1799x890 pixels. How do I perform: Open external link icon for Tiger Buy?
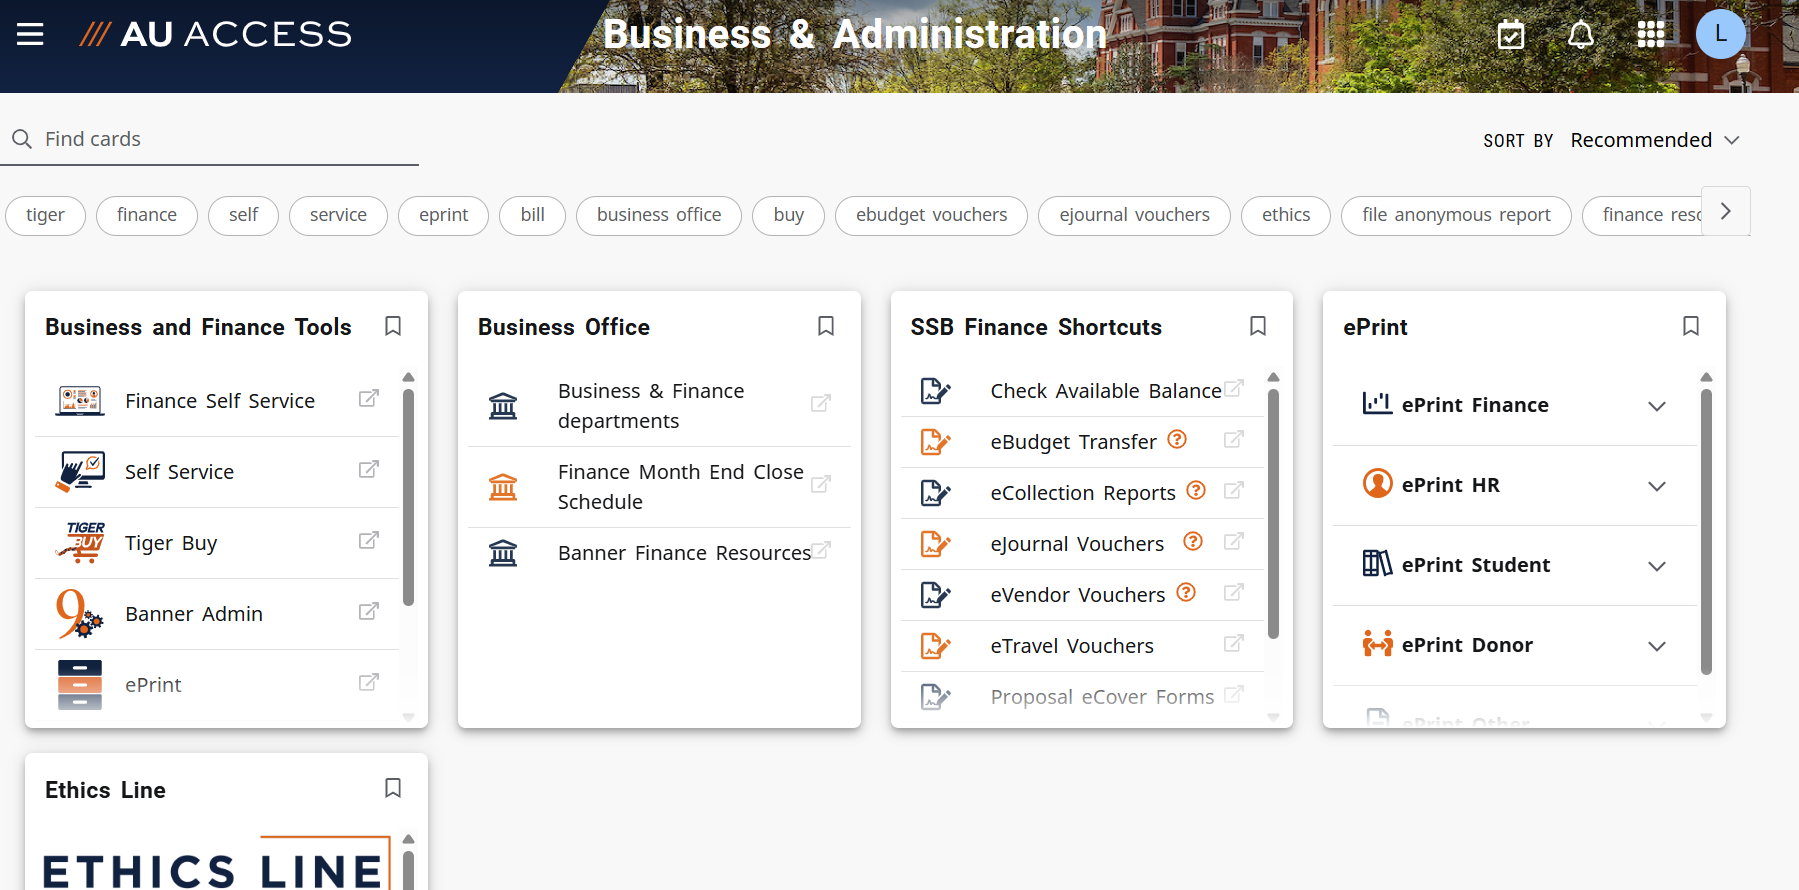click(369, 541)
